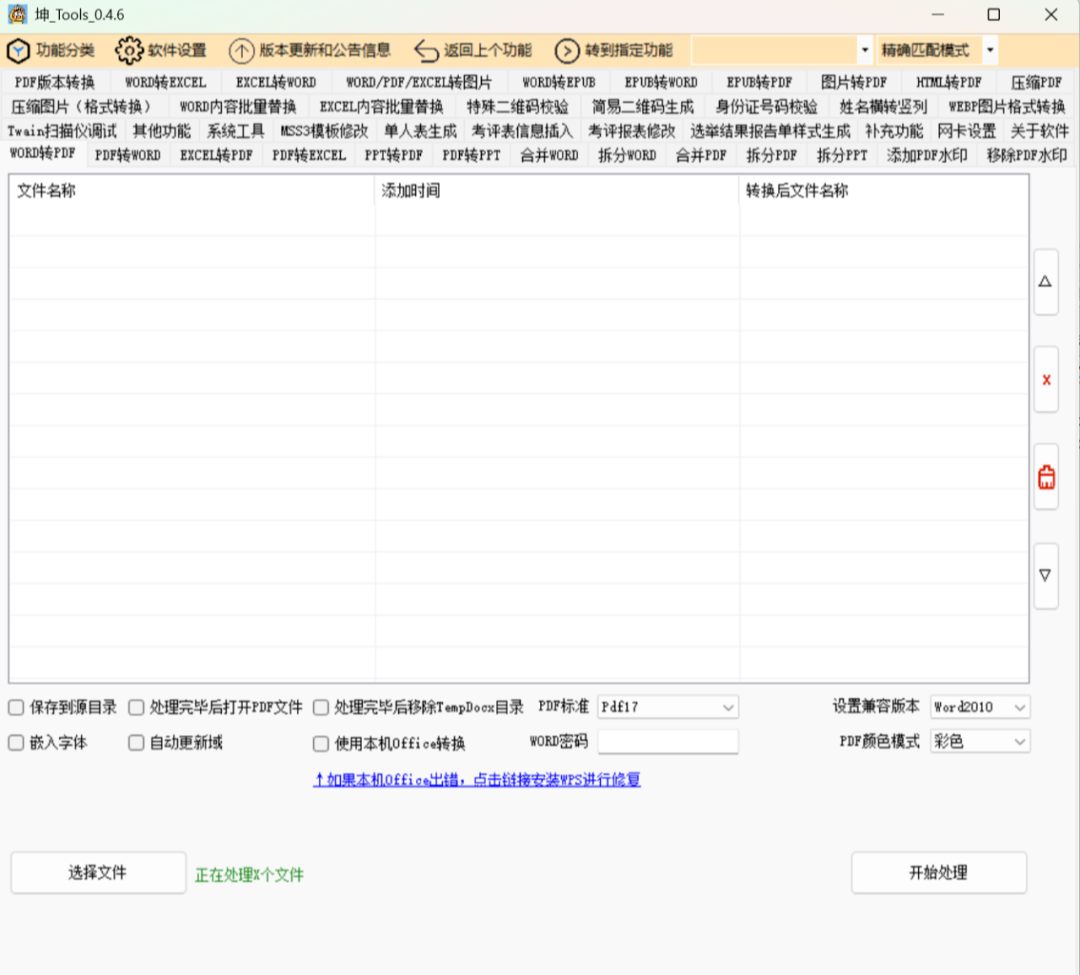The width and height of the screenshot is (1080, 975).
Task: Open link to install WPS for Office repair
Action: 477,779
